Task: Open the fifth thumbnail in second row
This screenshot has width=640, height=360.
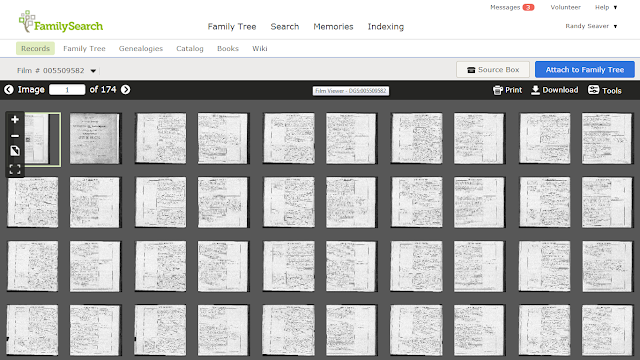Action: [x=289, y=202]
